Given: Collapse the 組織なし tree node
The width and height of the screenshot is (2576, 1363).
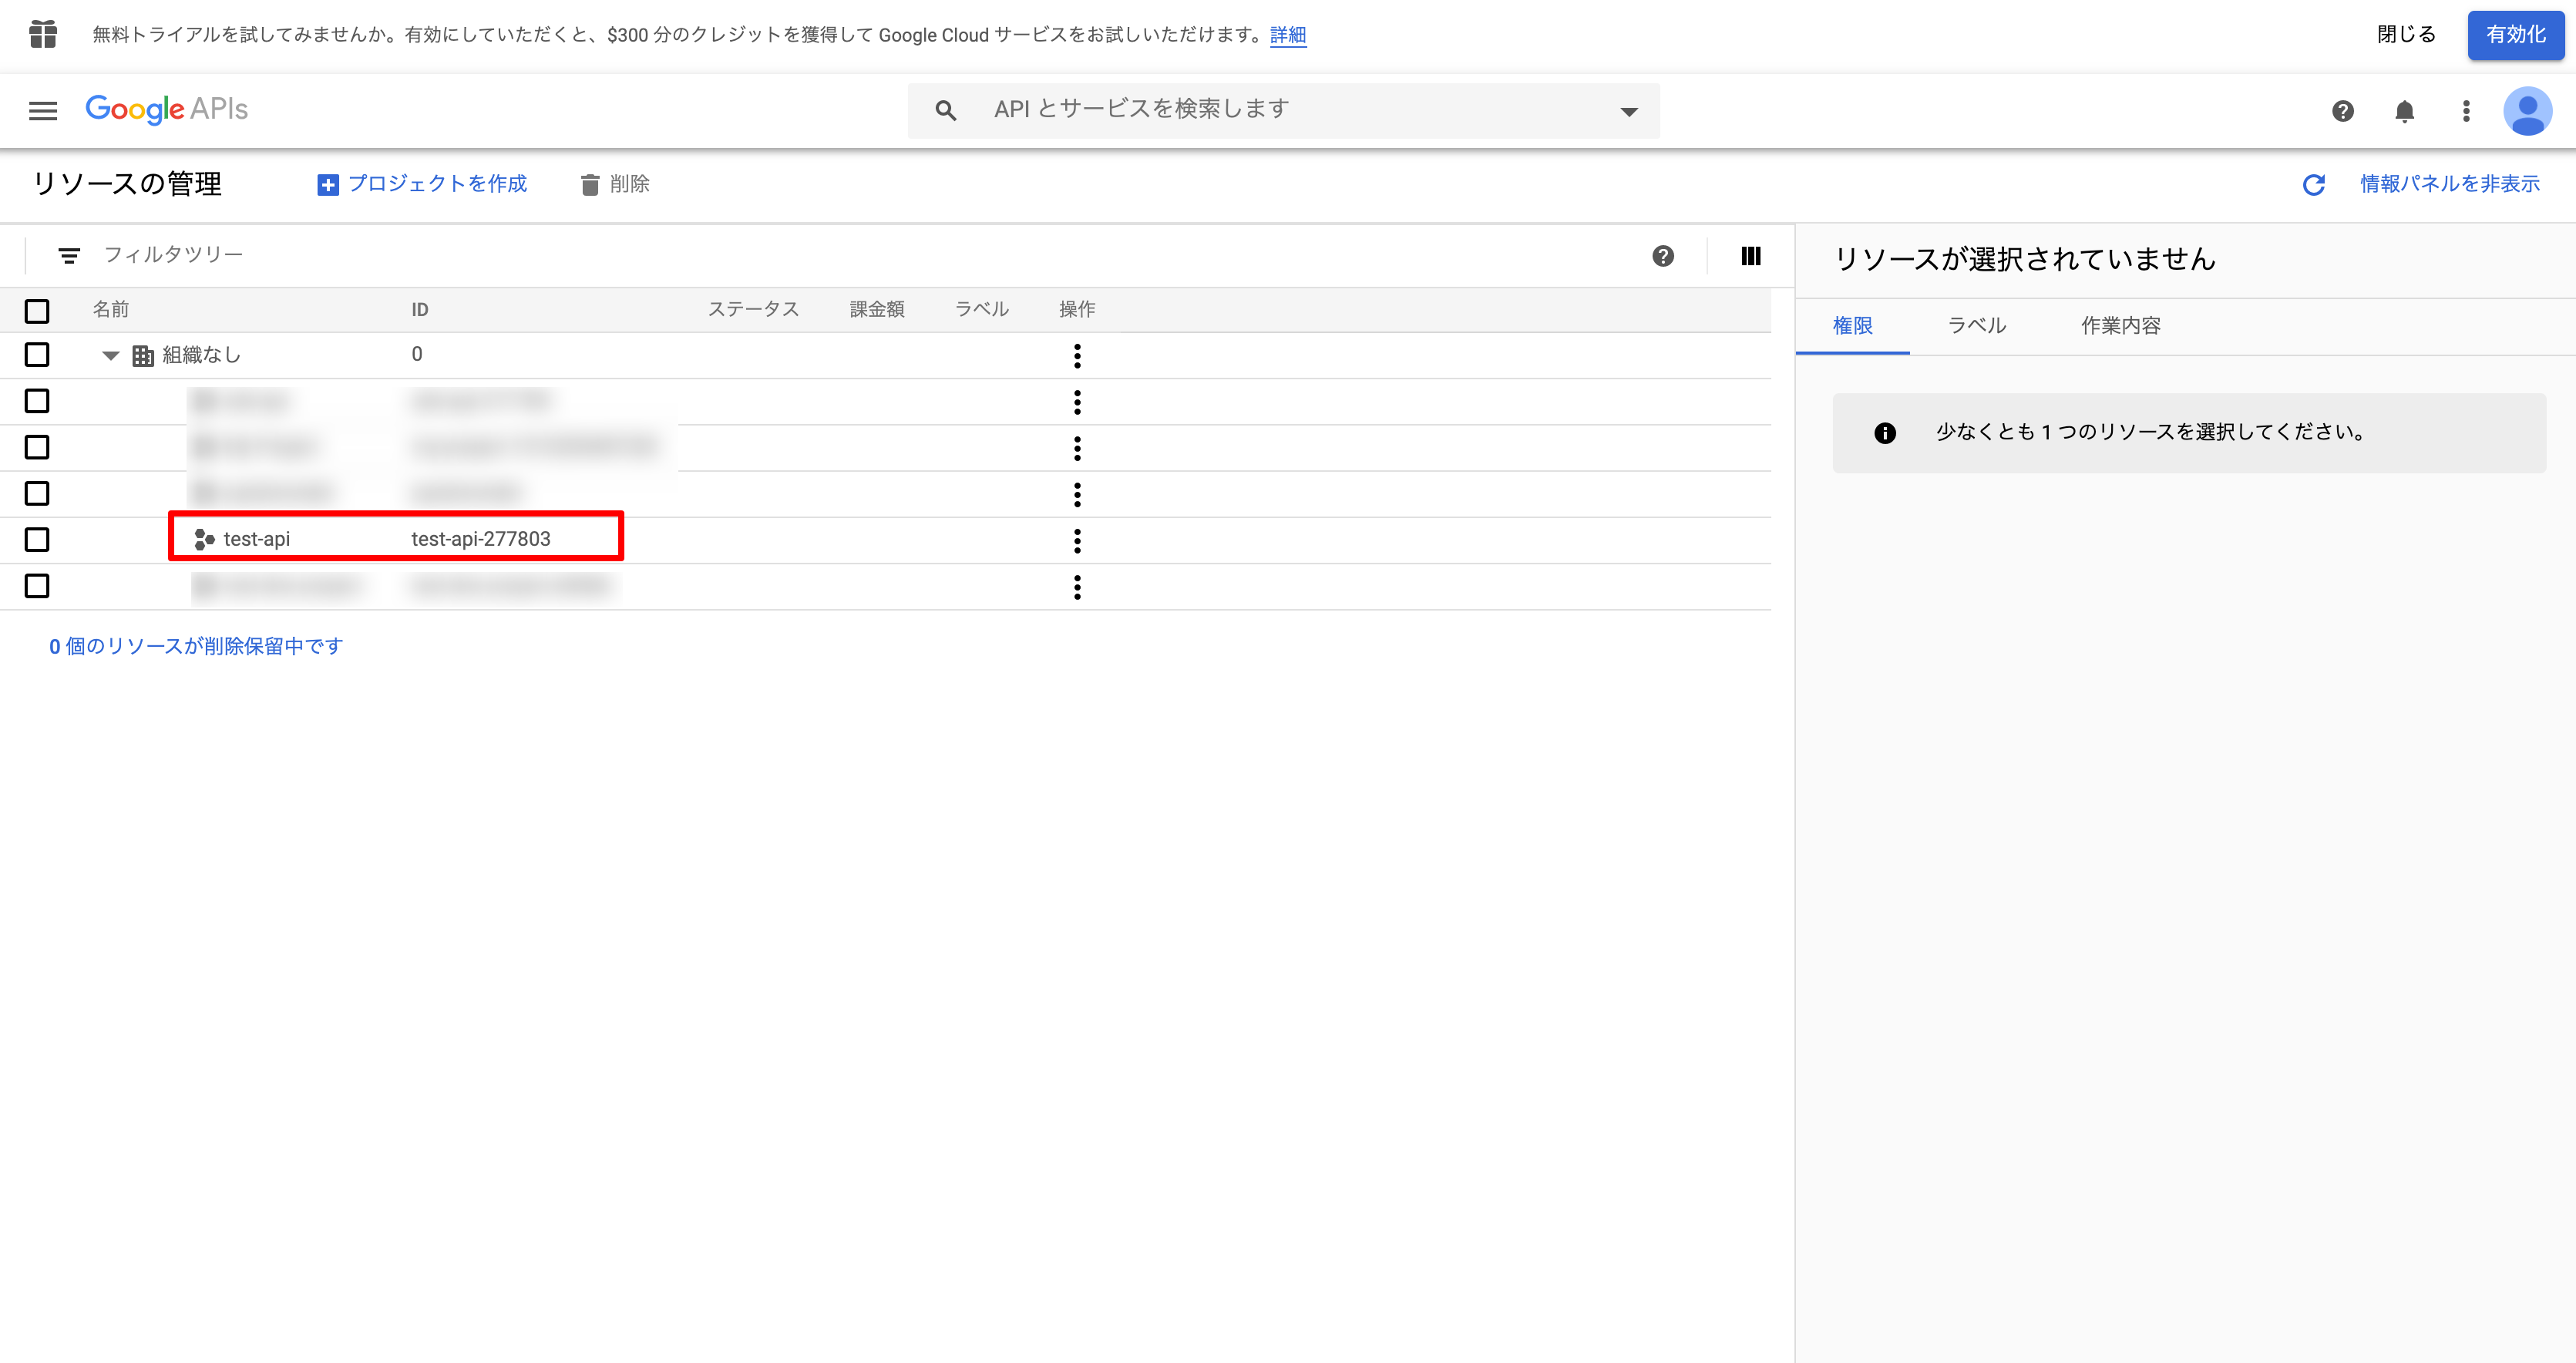Looking at the screenshot, I should [110, 355].
